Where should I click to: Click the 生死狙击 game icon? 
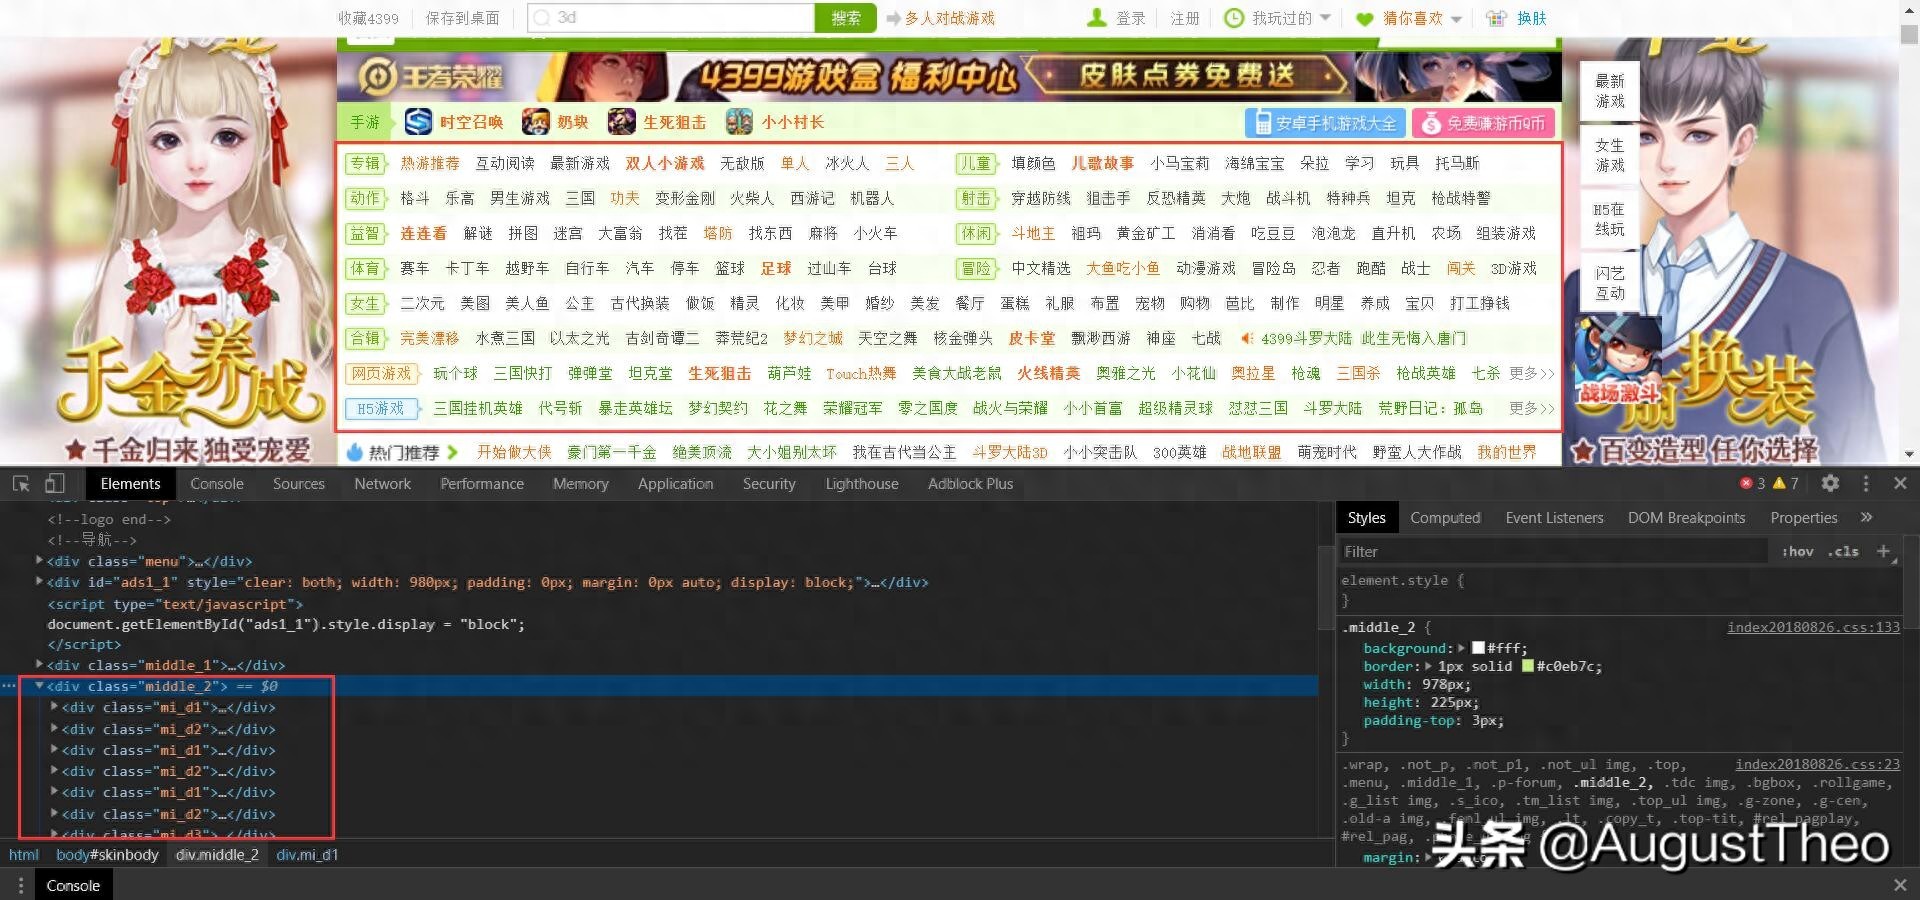(x=621, y=122)
